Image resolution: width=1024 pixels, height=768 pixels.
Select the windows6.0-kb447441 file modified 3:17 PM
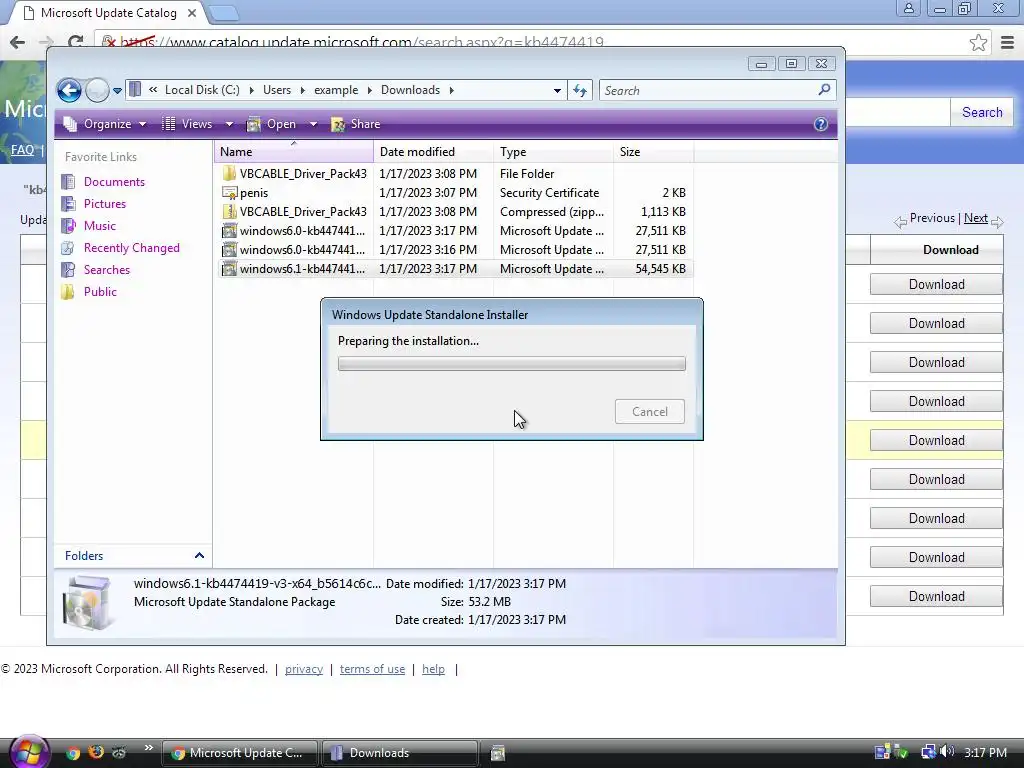454,231
